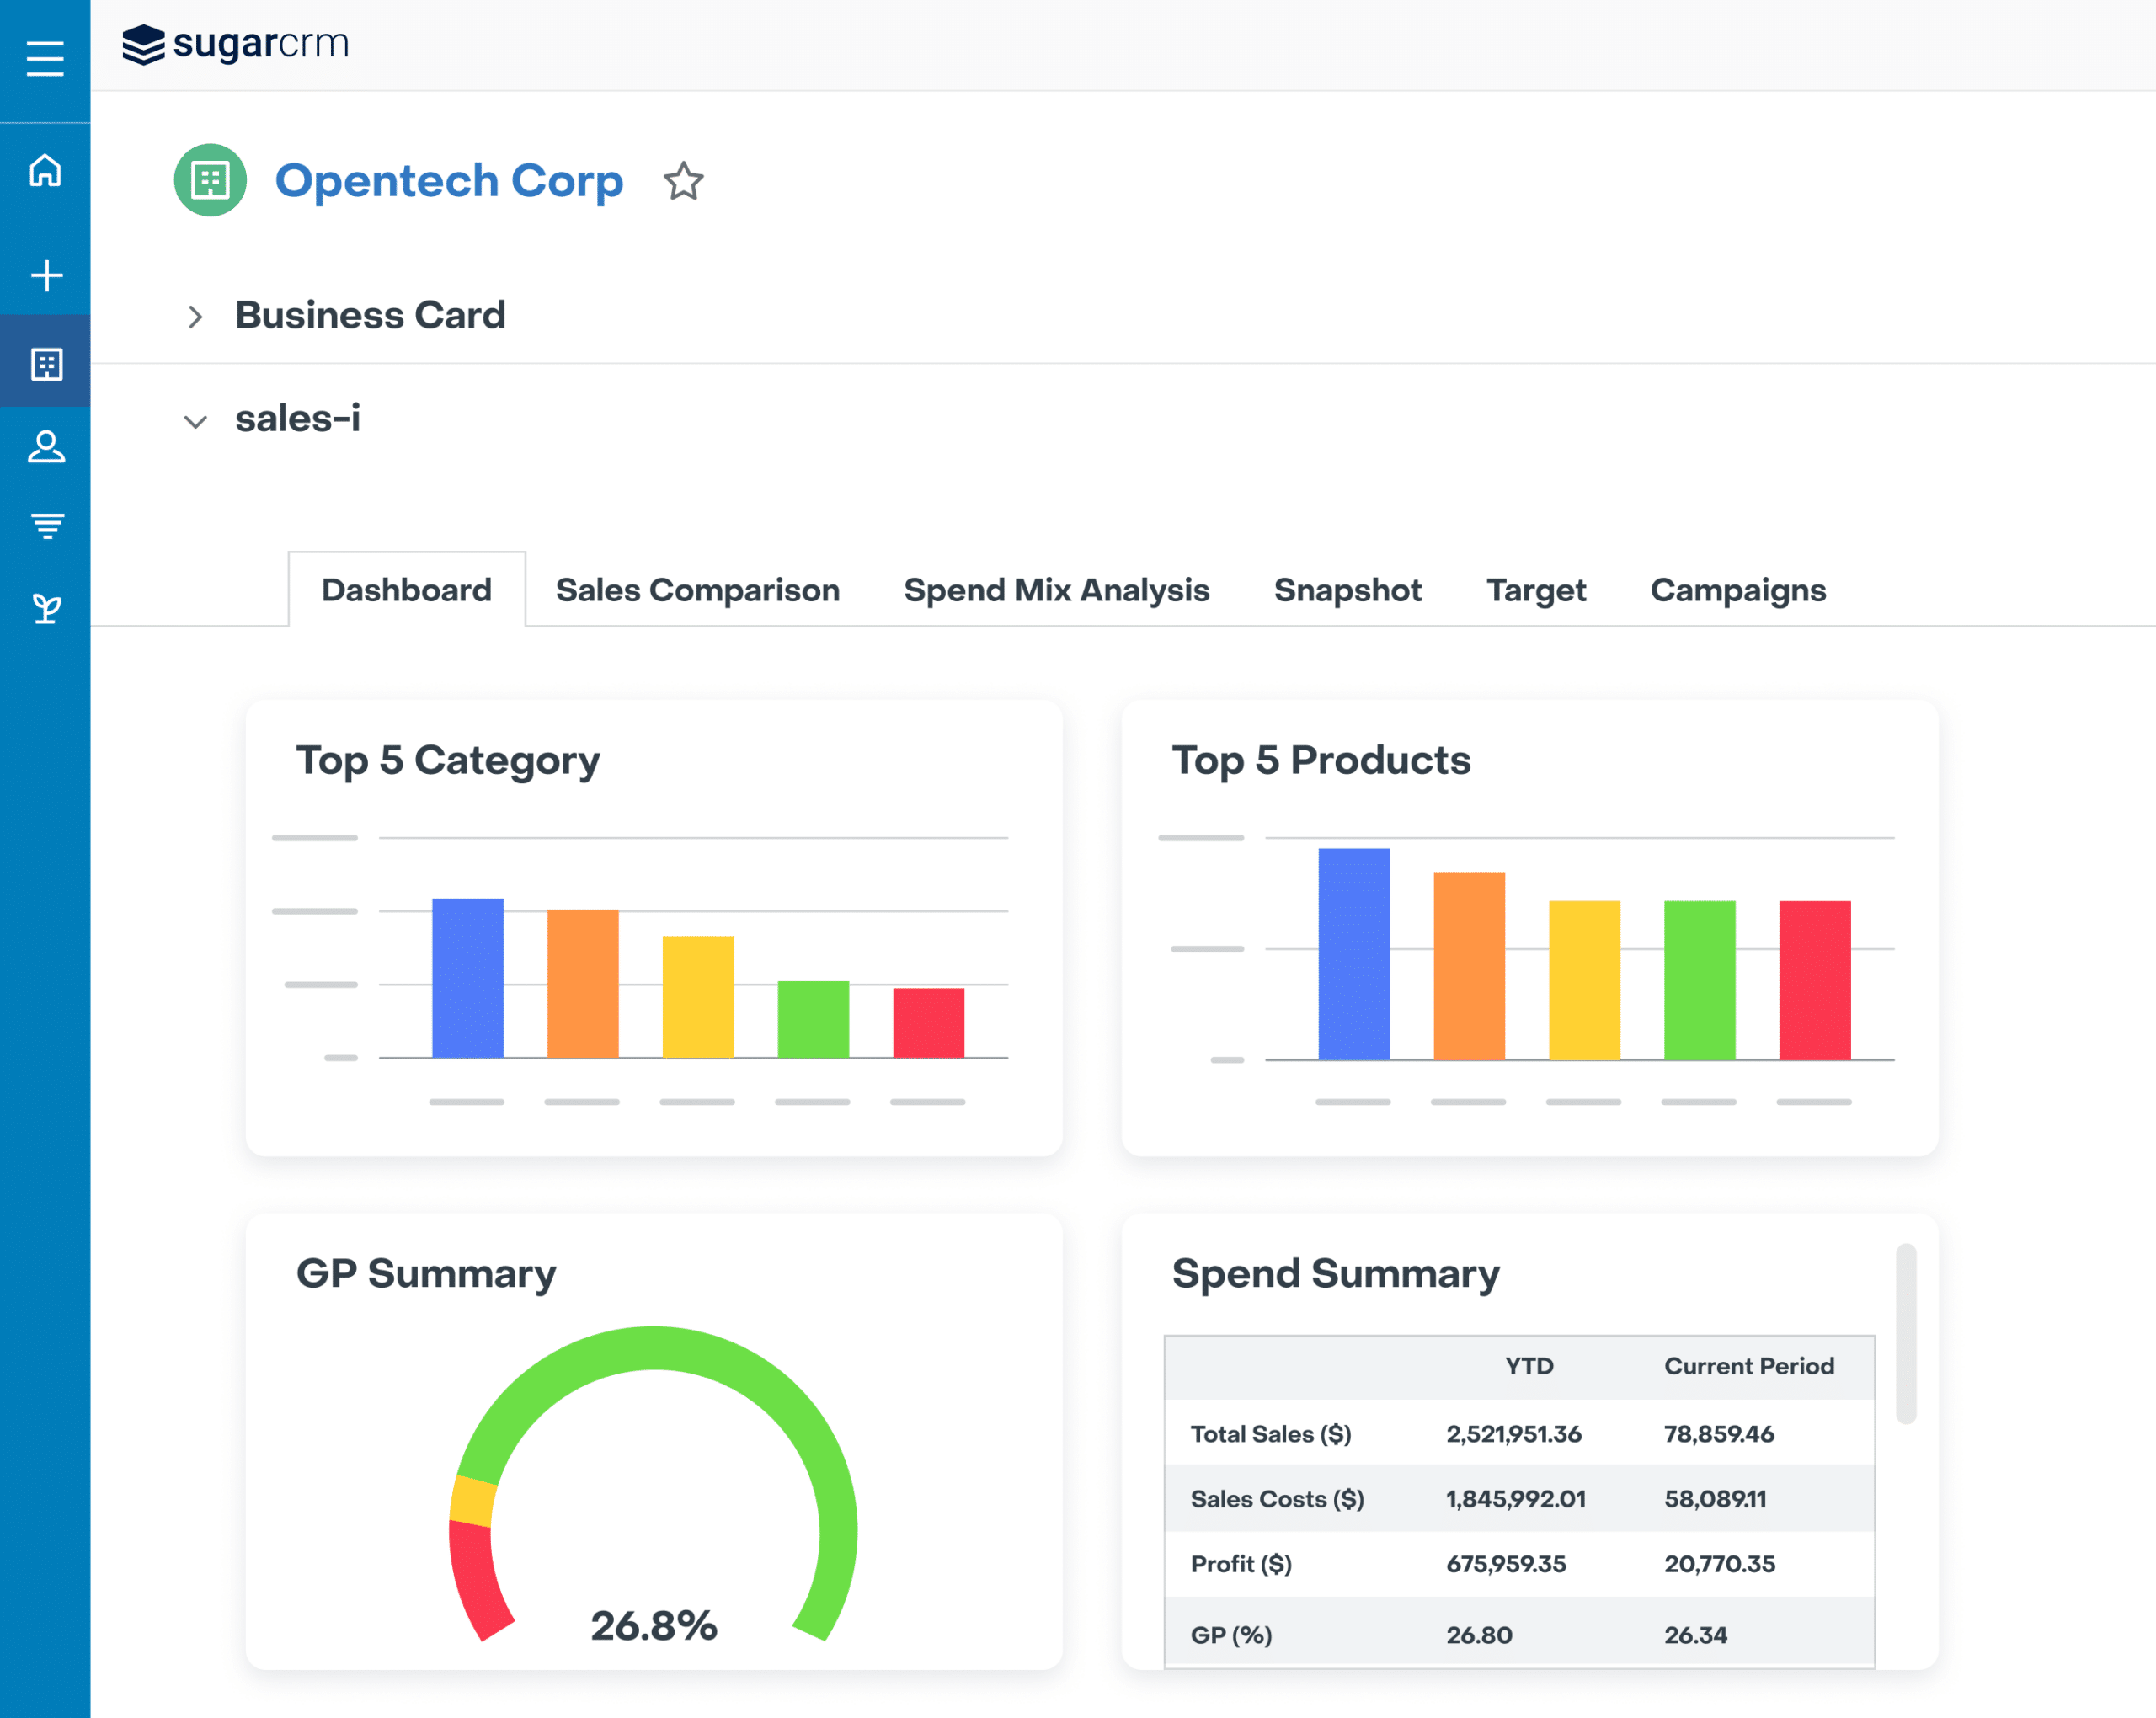Click blue bar in Top 5 Category chart

click(468, 978)
